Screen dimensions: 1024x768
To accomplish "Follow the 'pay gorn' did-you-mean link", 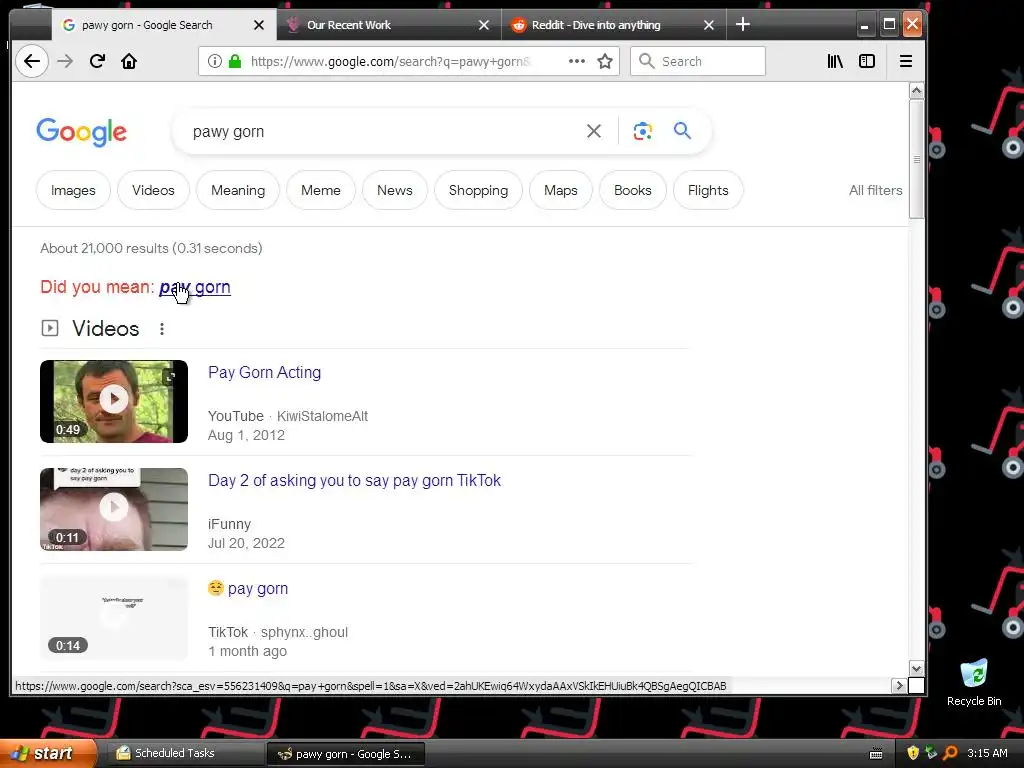I will tap(195, 287).
